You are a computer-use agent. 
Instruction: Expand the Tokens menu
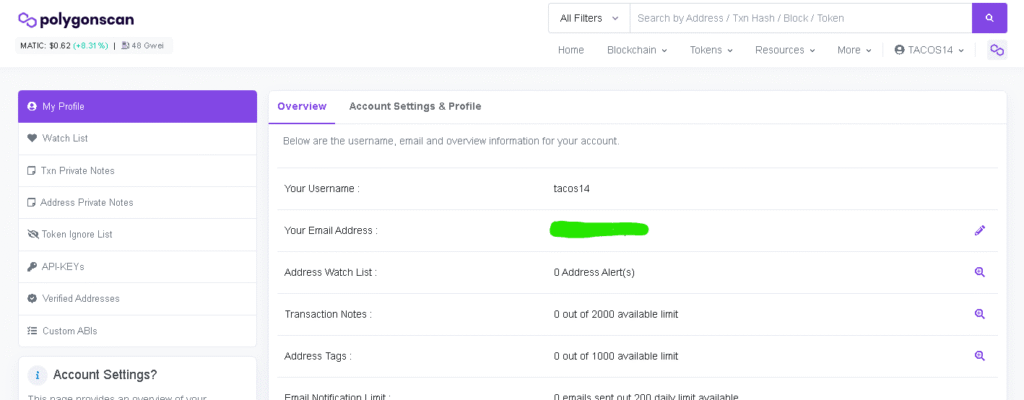click(x=711, y=50)
